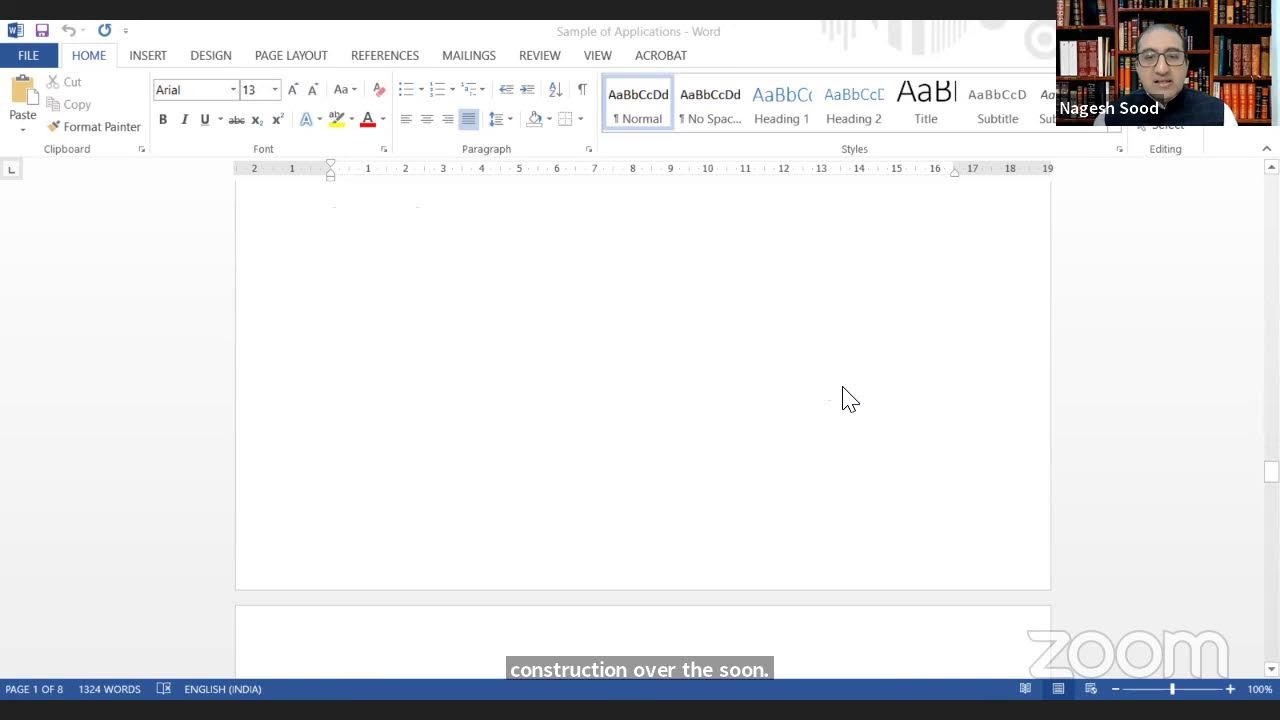Toggle underline formatting

pos(205,120)
